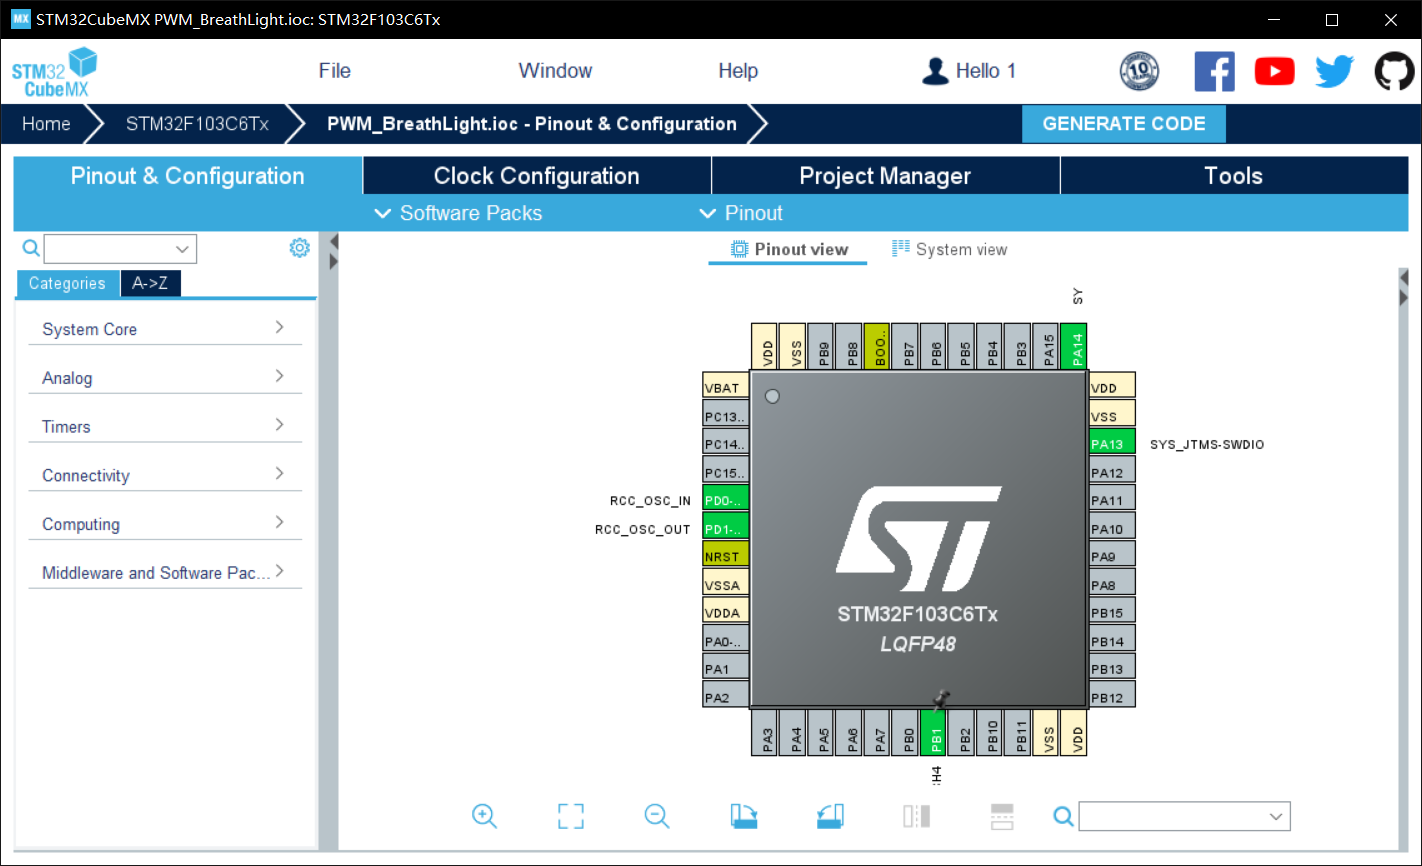Expand the System Core category
The height and width of the screenshot is (866, 1422).
click(x=165, y=329)
